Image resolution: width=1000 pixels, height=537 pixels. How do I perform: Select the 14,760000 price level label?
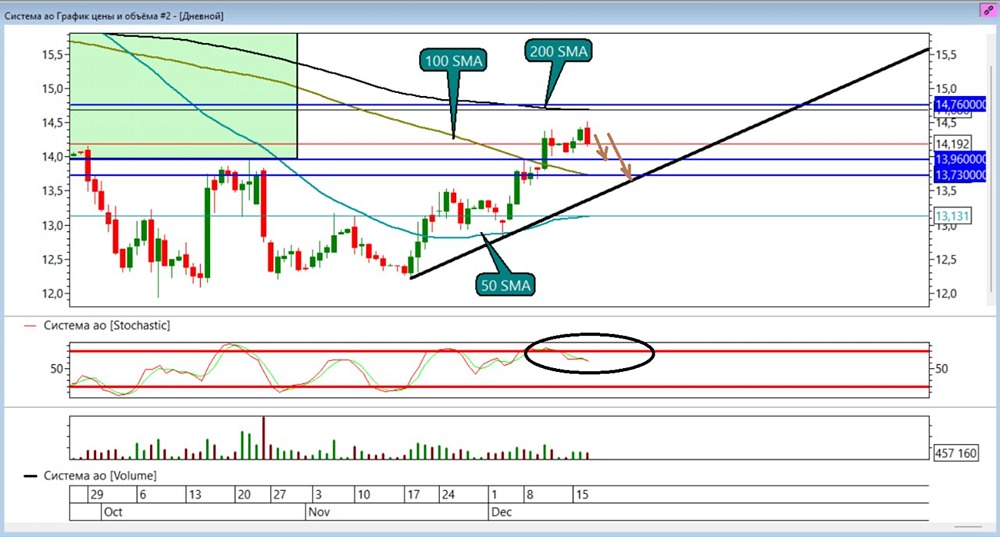tap(960, 105)
